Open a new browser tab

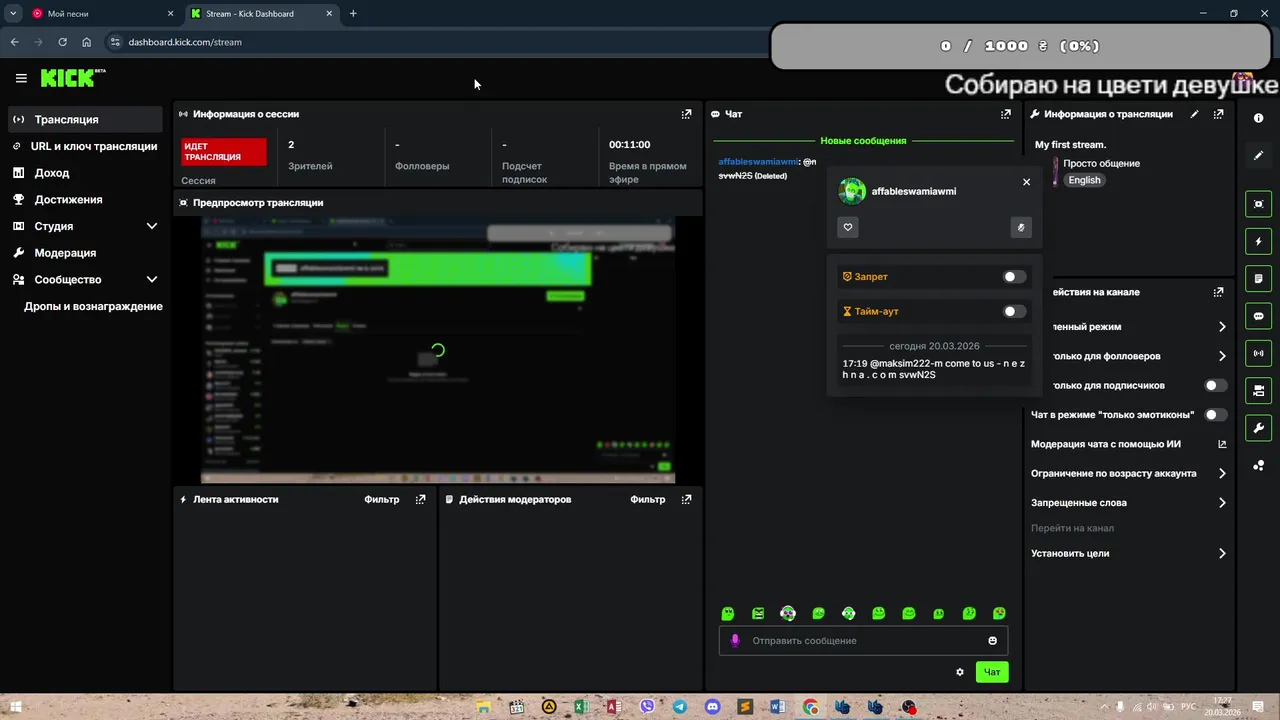tap(353, 14)
